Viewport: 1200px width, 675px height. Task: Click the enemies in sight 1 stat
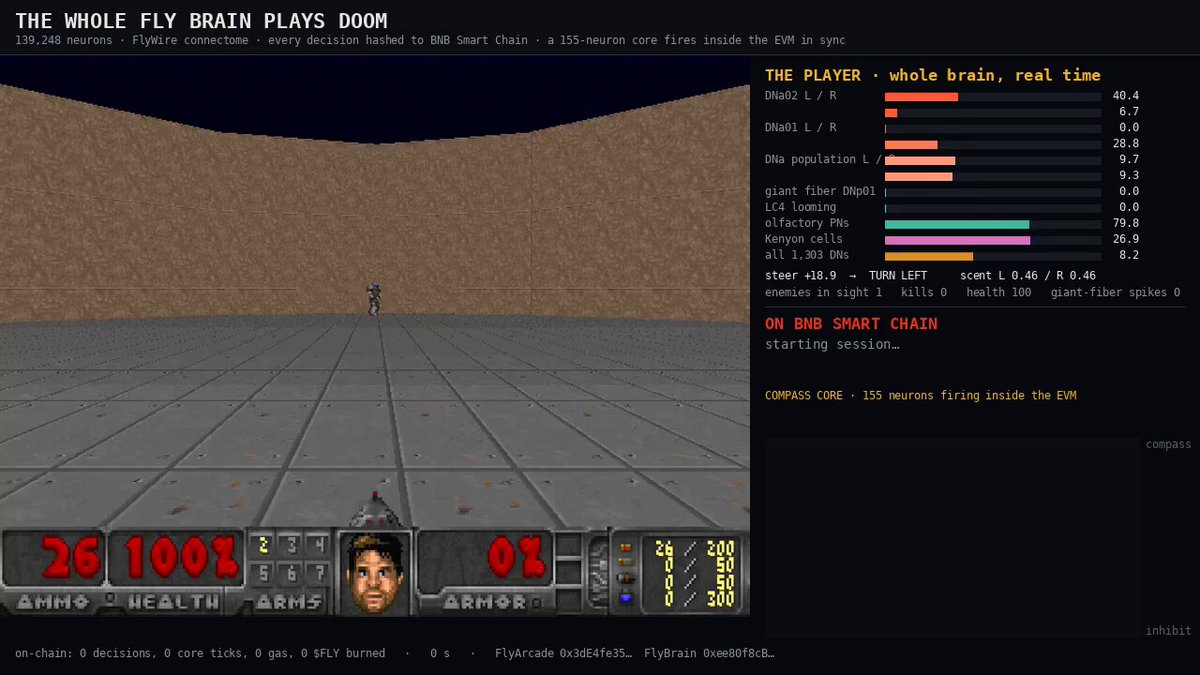coord(824,292)
